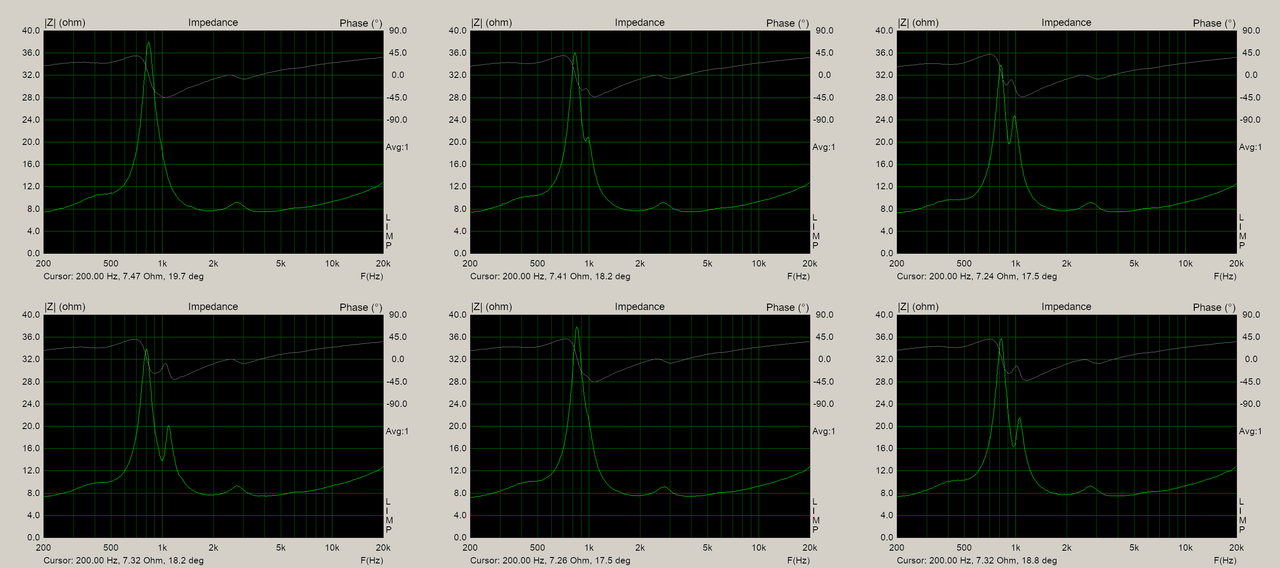Click the F(Hz) axis label on the 7.26 Ohm graph
The image size is (1280, 568).
800,560
